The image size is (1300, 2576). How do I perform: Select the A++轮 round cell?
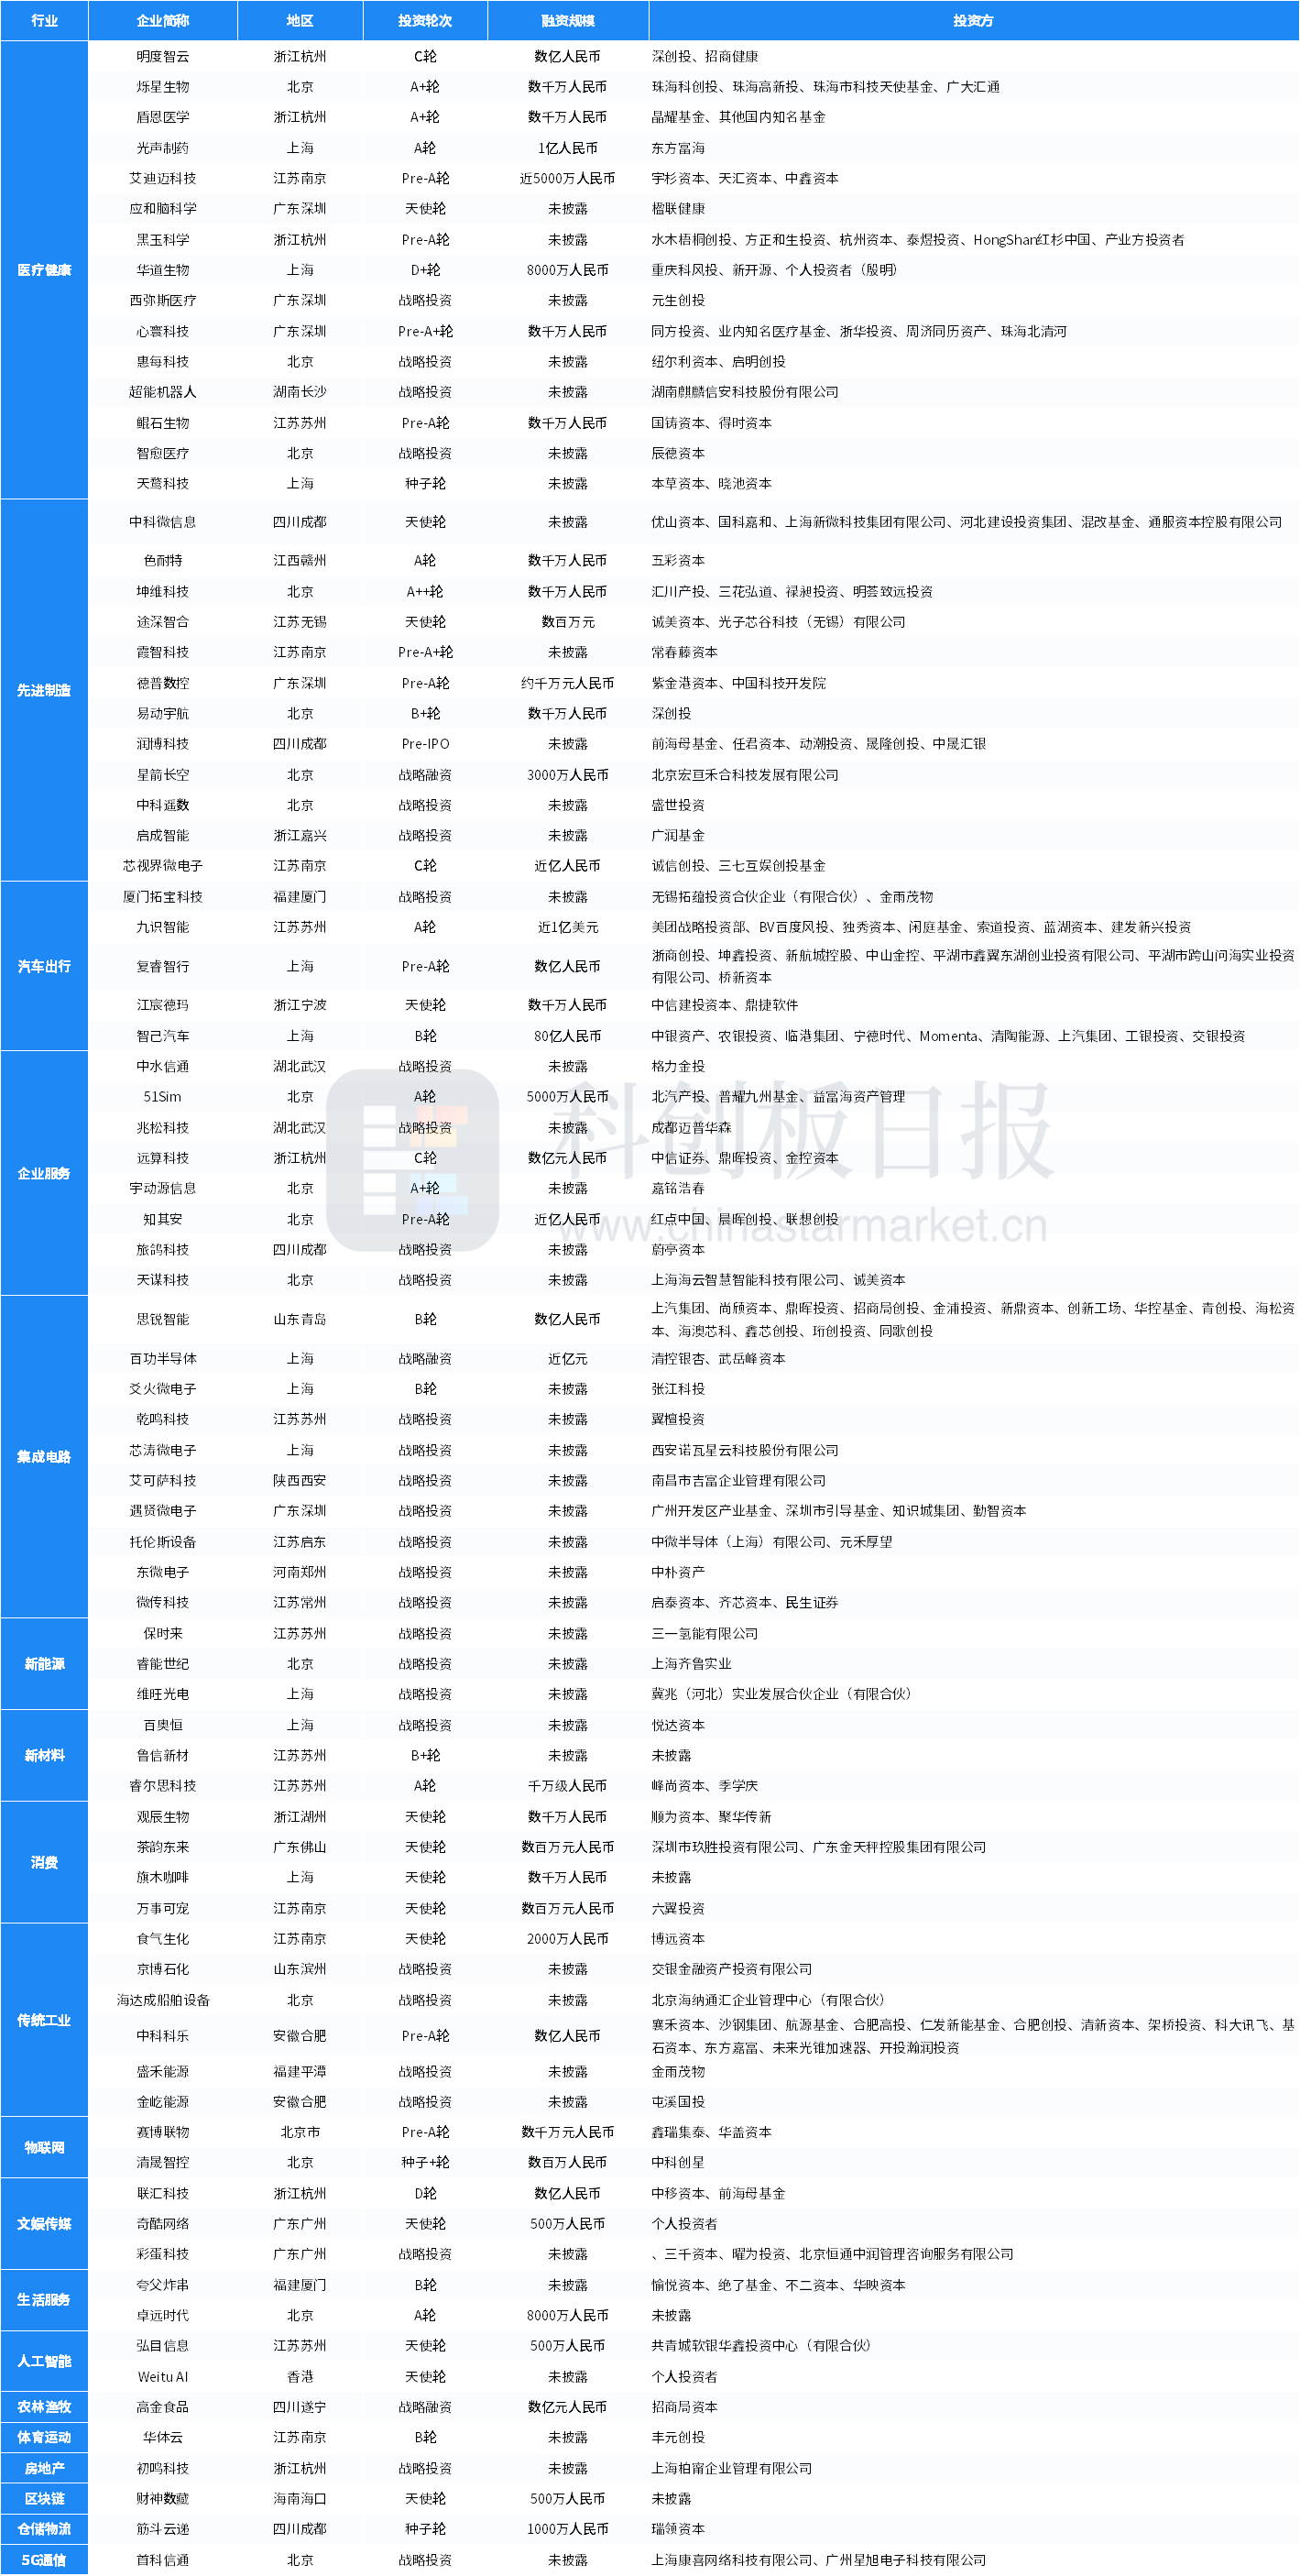click(x=425, y=591)
